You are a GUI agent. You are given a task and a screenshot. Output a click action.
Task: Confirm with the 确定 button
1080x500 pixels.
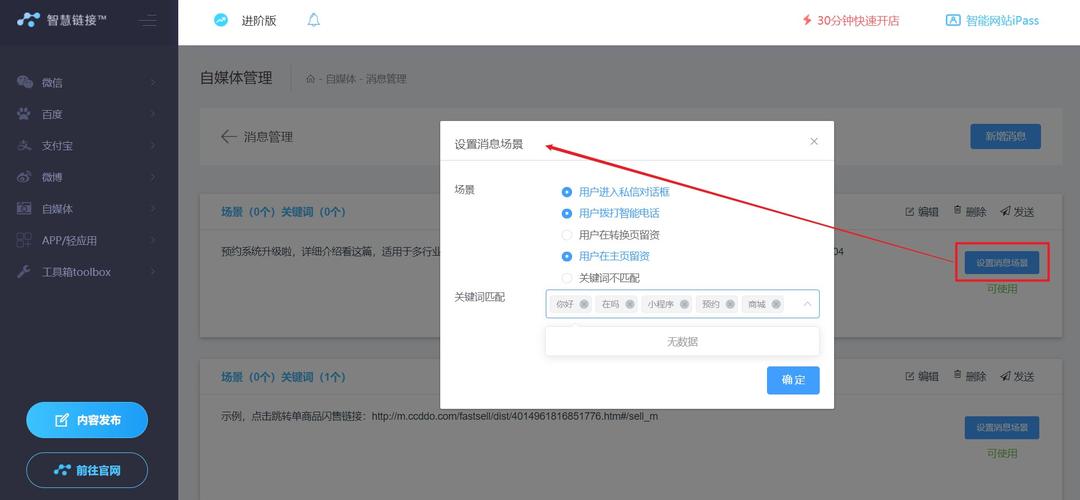pos(793,380)
